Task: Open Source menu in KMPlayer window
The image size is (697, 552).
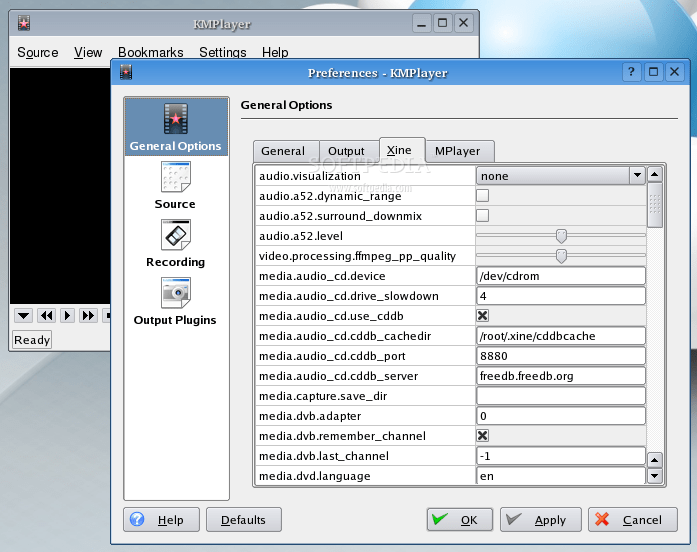Action: click(x=38, y=52)
